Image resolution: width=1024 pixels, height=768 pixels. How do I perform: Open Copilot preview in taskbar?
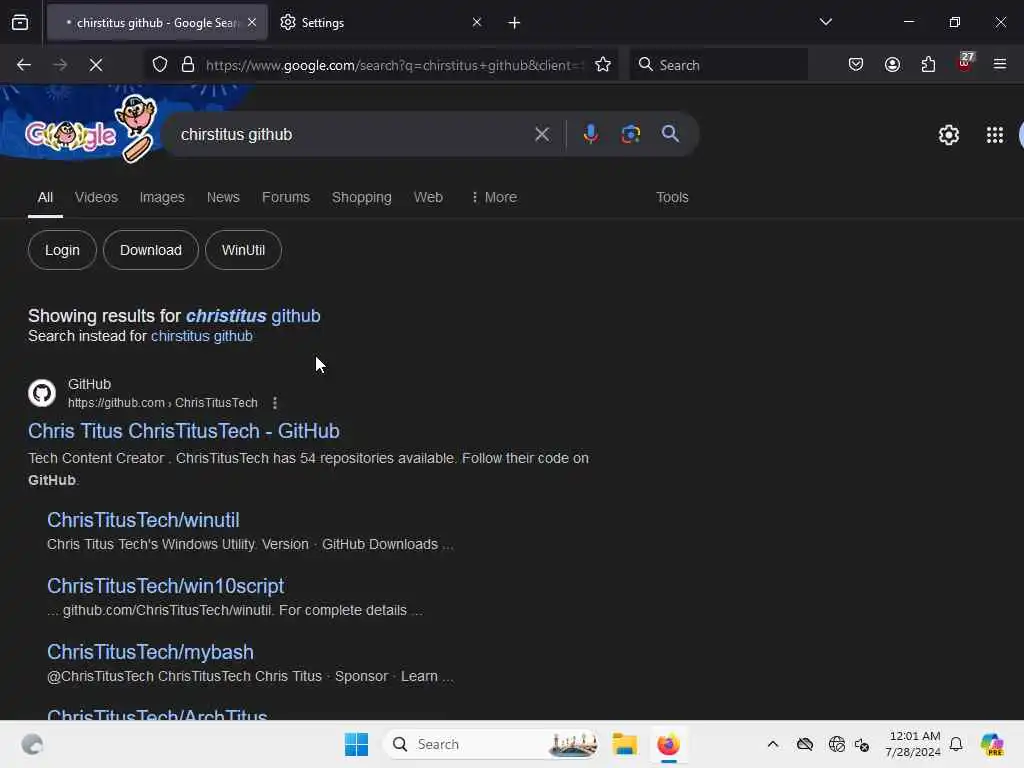(992, 744)
